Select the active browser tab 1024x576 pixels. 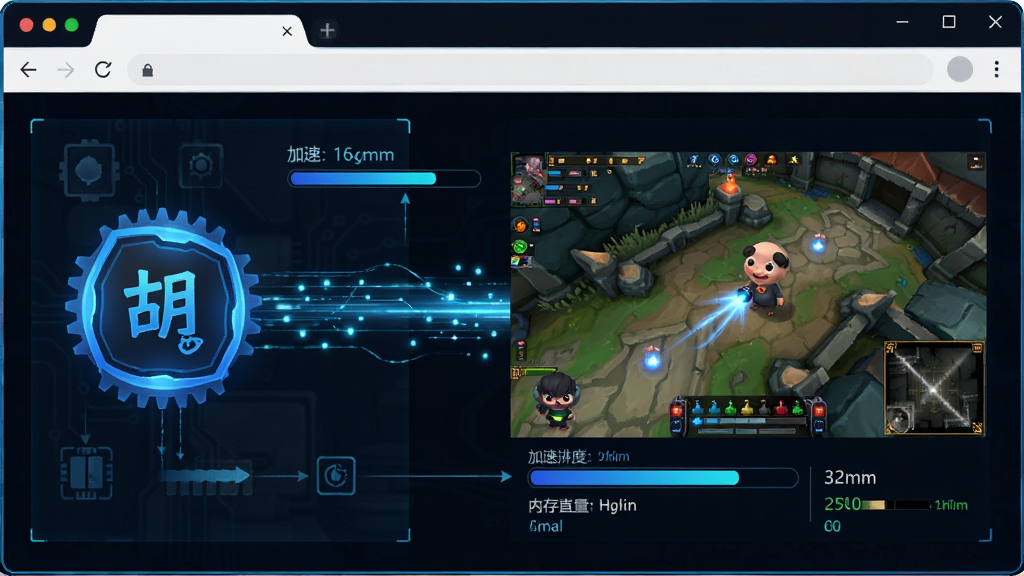(199, 31)
